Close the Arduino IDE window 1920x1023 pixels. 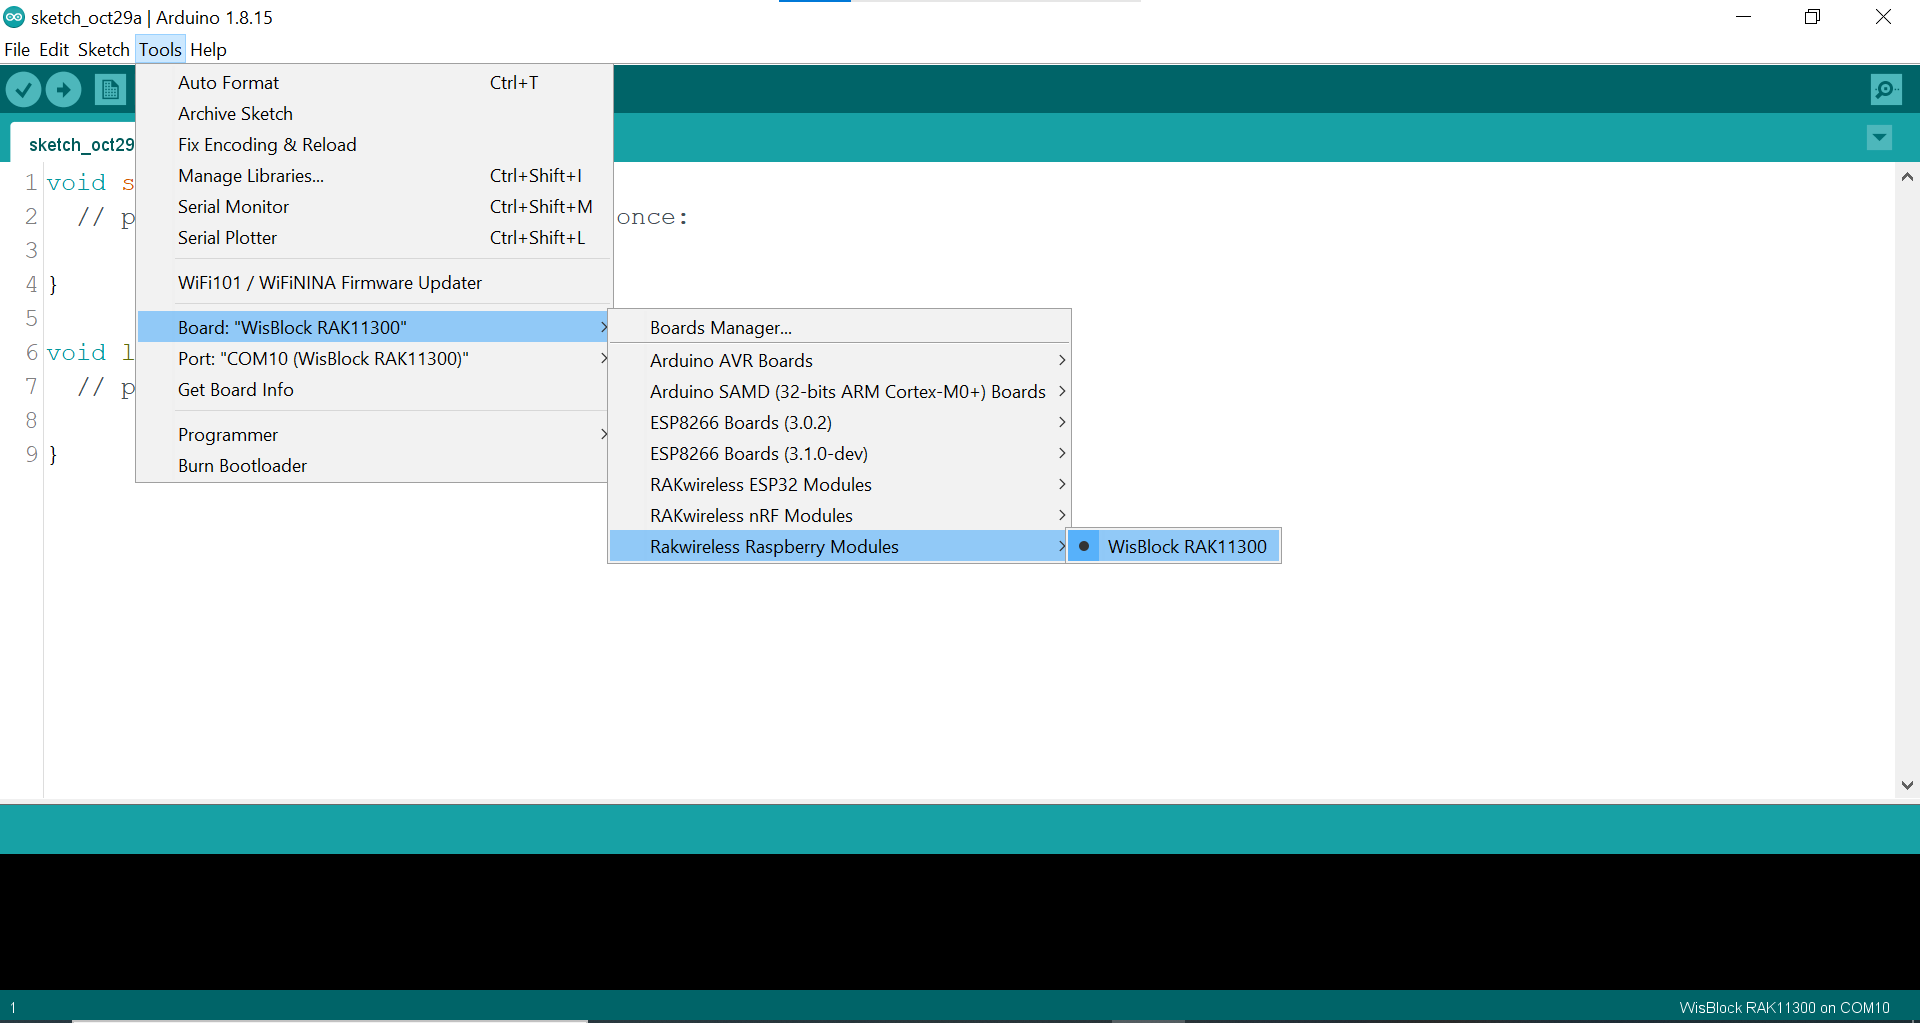point(1883,17)
